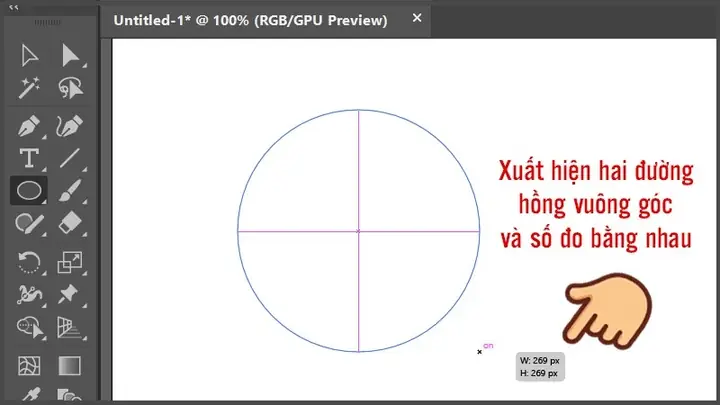720x405 pixels.
Task: Click the circle's center point
Action: click(359, 231)
